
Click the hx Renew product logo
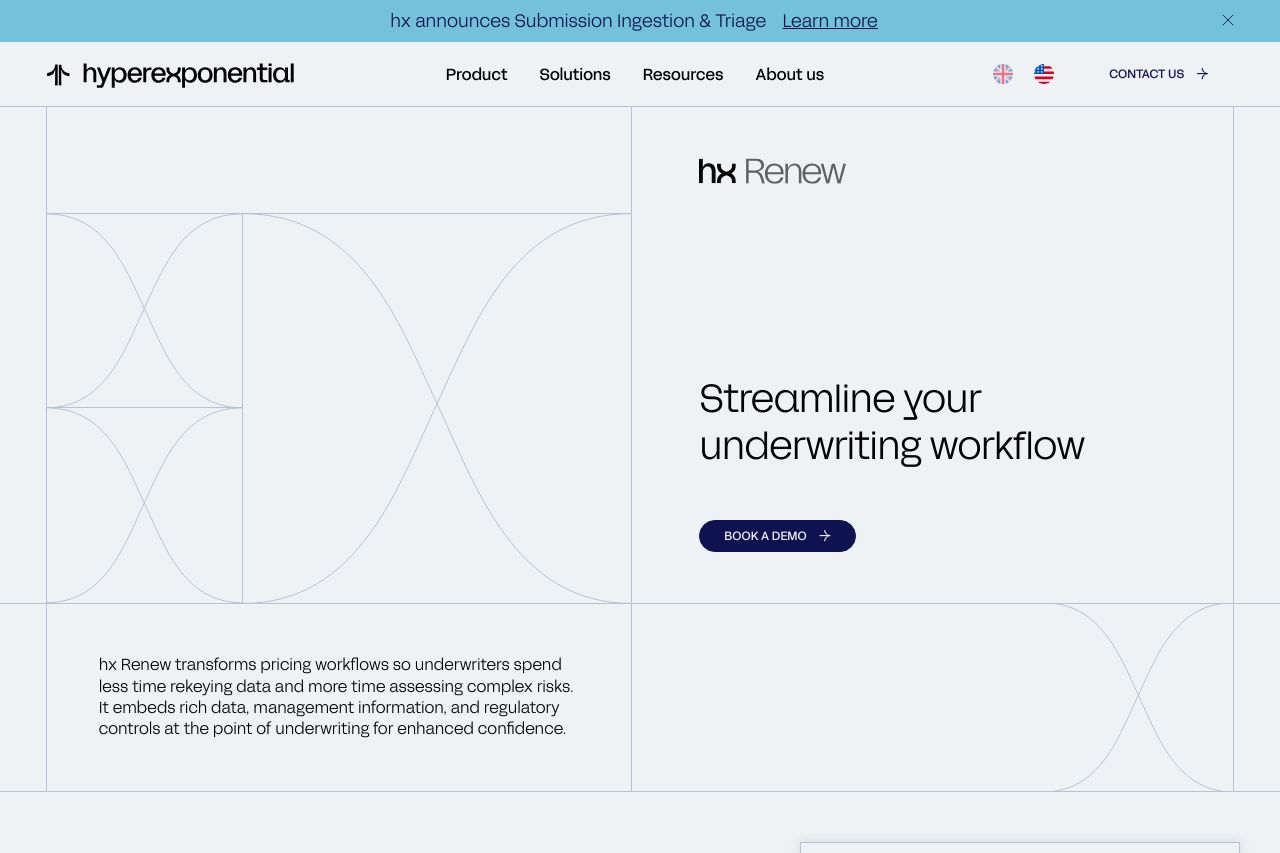(772, 171)
